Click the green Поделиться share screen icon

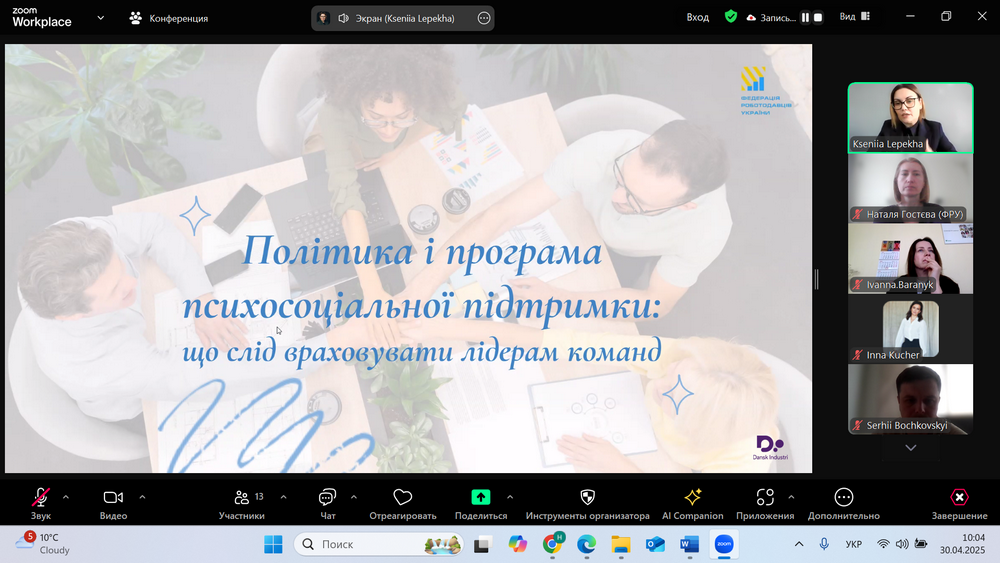(480, 497)
